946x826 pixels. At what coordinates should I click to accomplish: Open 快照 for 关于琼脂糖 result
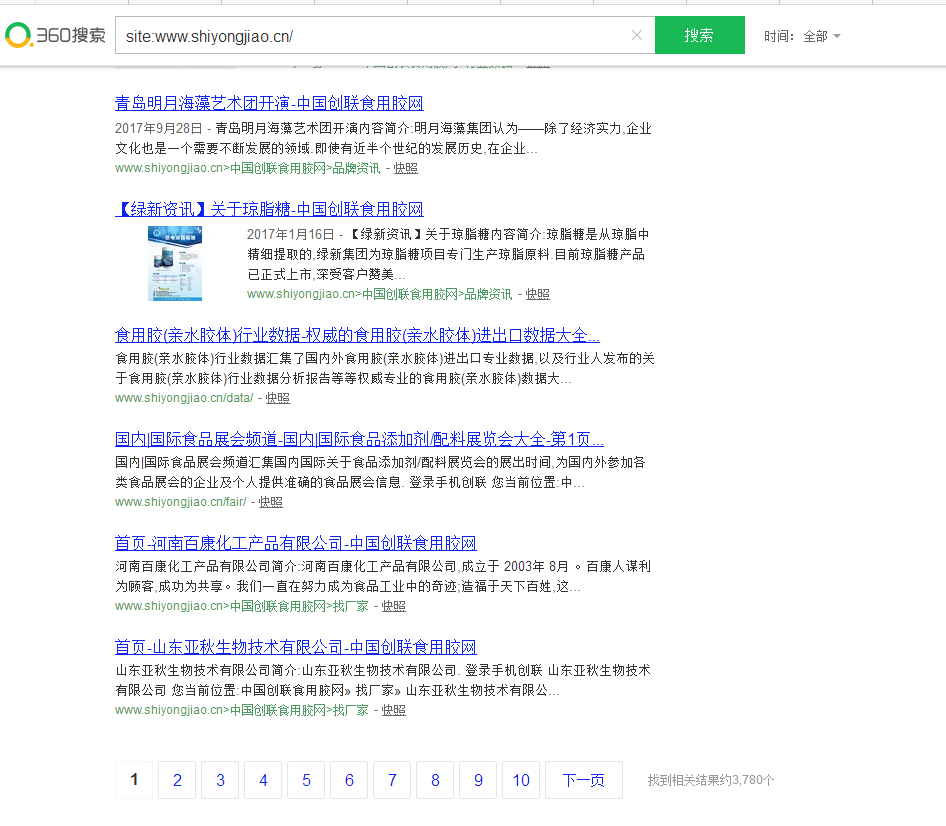pos(538,294)
